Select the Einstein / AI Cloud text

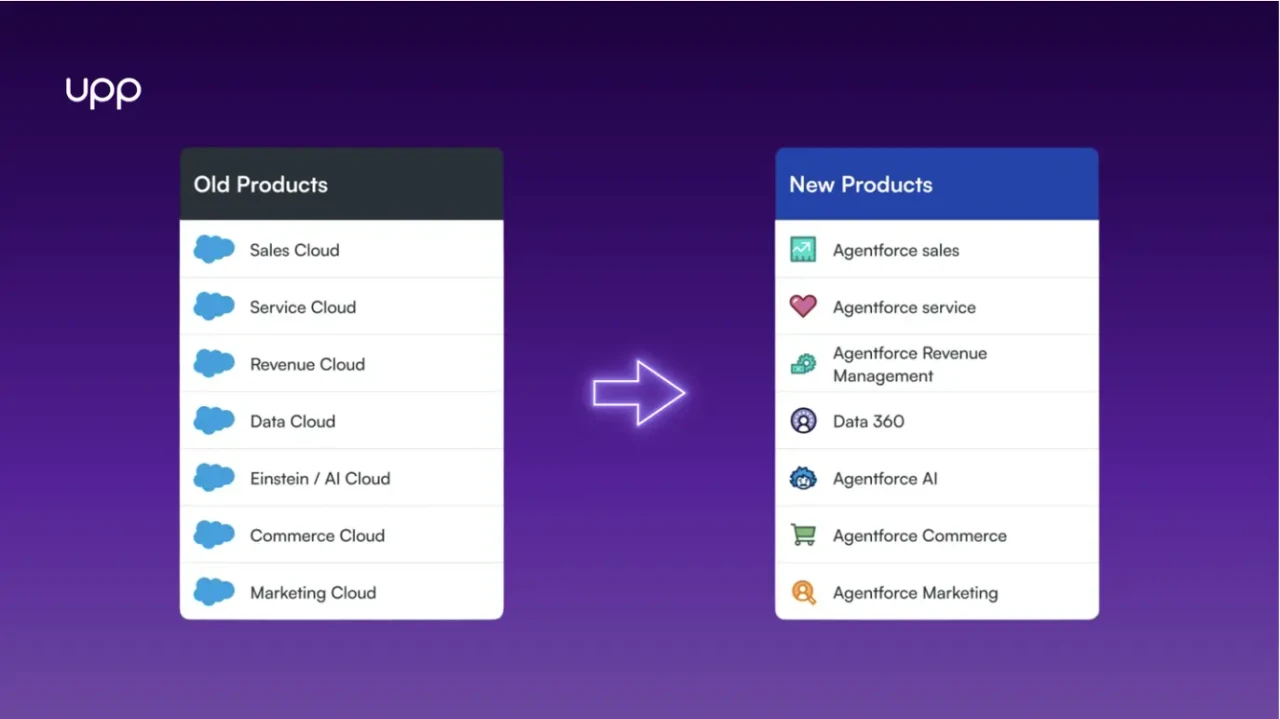click(x=320, y=478)
